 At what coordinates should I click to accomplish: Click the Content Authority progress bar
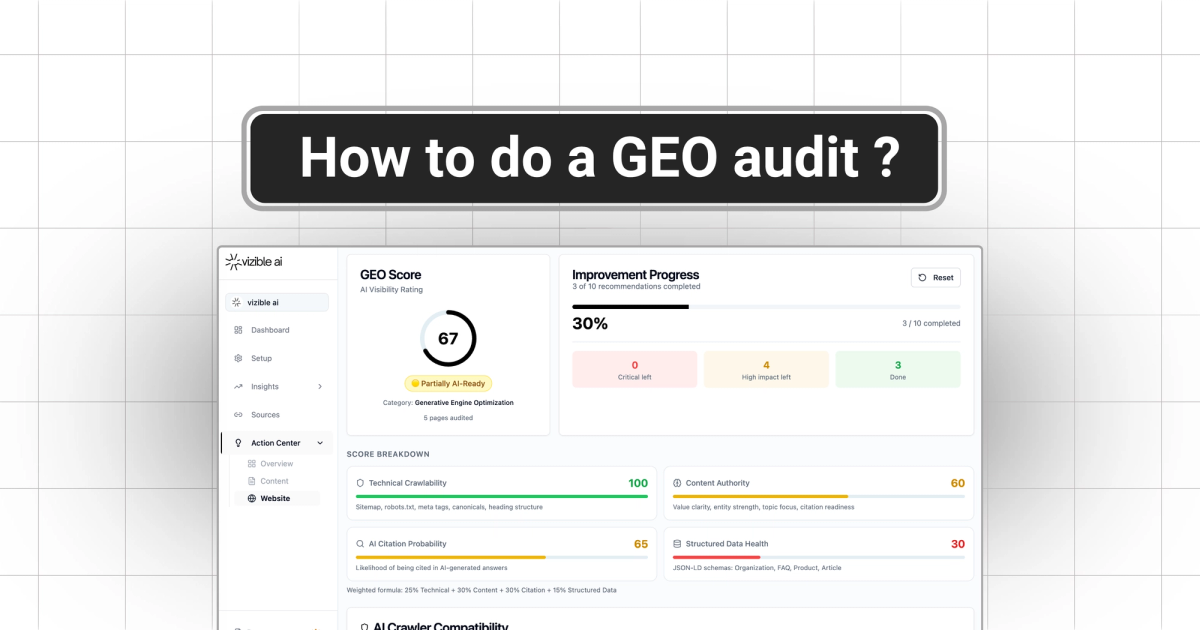[x=819, y=496]
